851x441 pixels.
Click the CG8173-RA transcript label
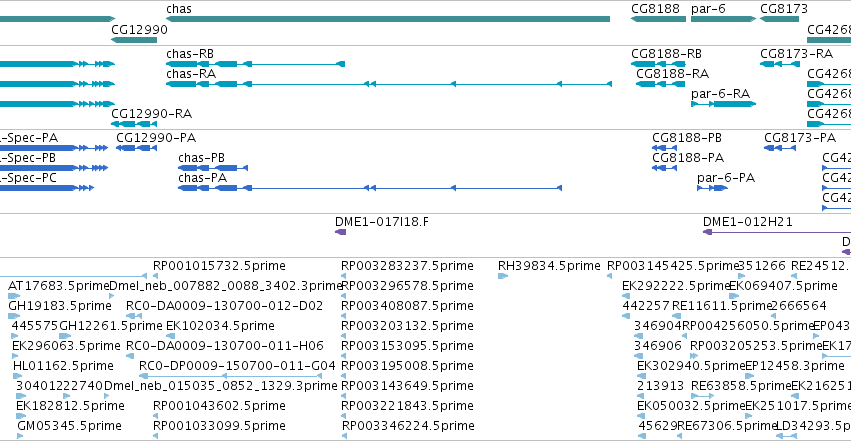796,54
